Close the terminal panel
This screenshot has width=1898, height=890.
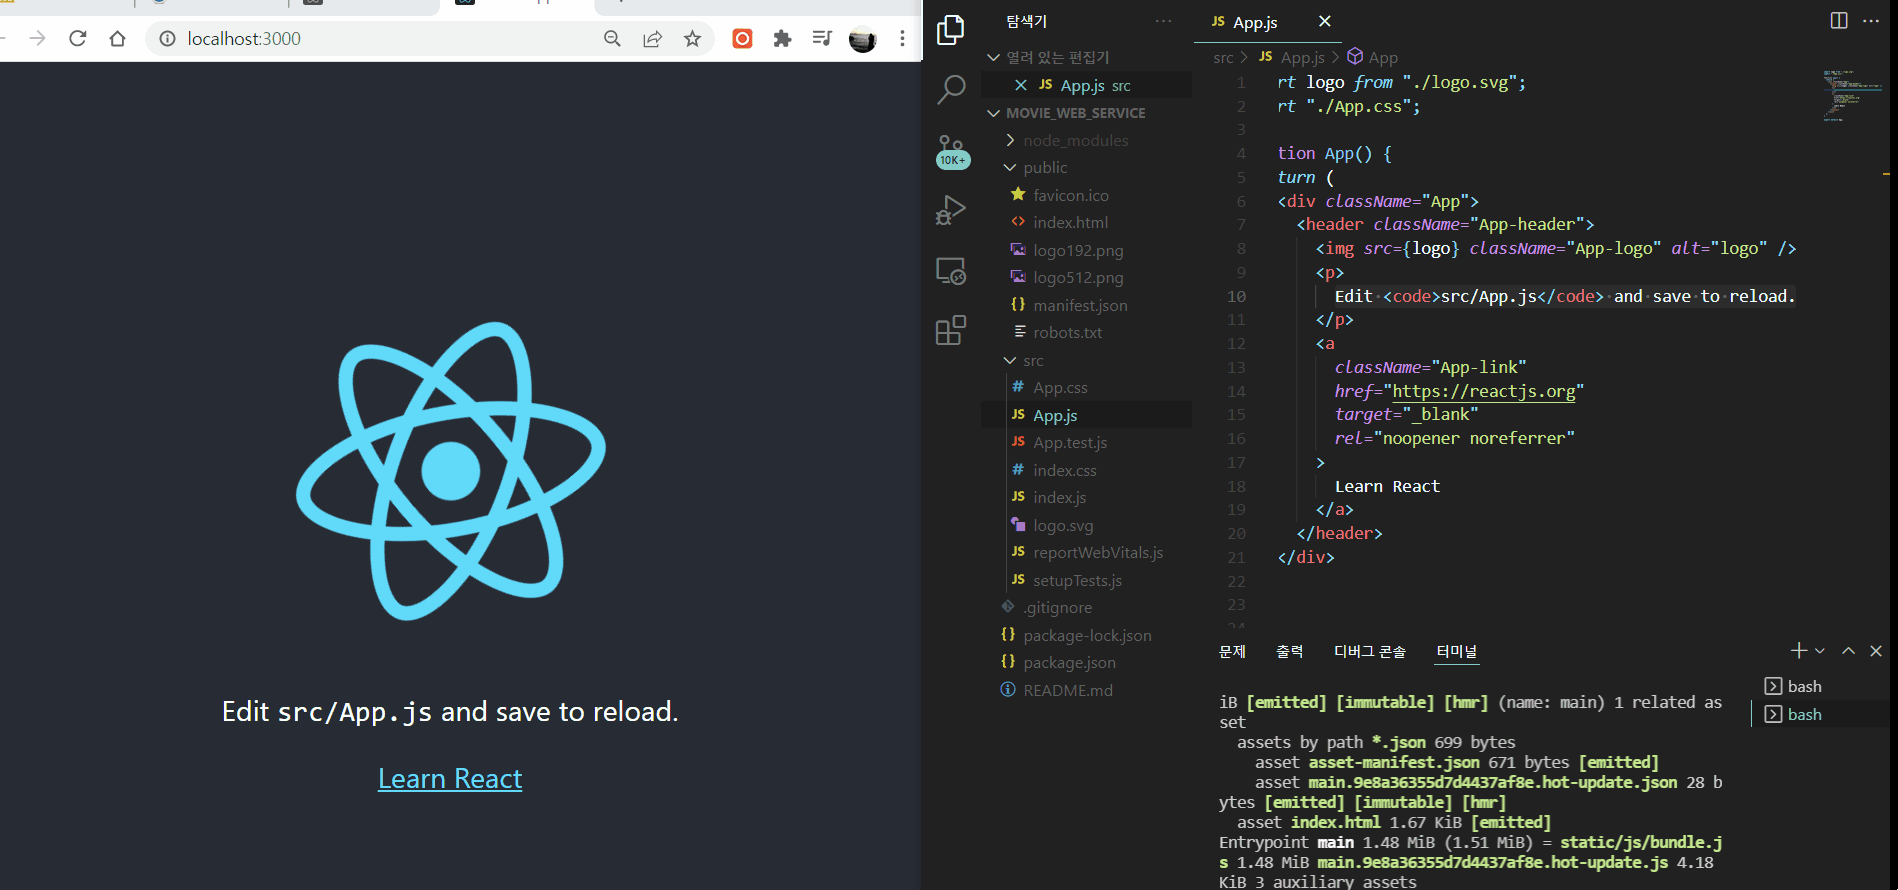pyautogui.click(x=1876, y=651)
